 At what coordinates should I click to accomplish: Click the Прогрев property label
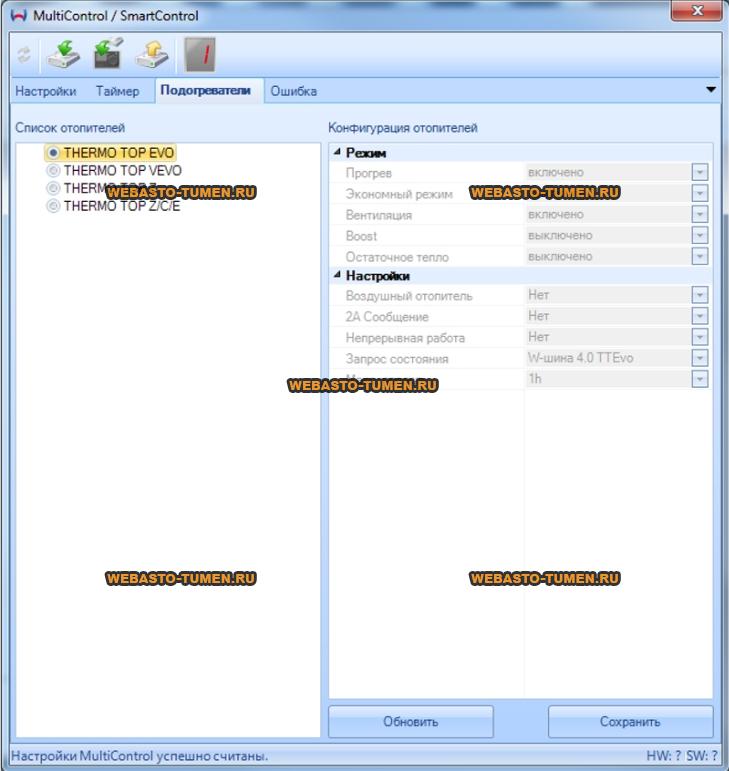pos(369,173)
